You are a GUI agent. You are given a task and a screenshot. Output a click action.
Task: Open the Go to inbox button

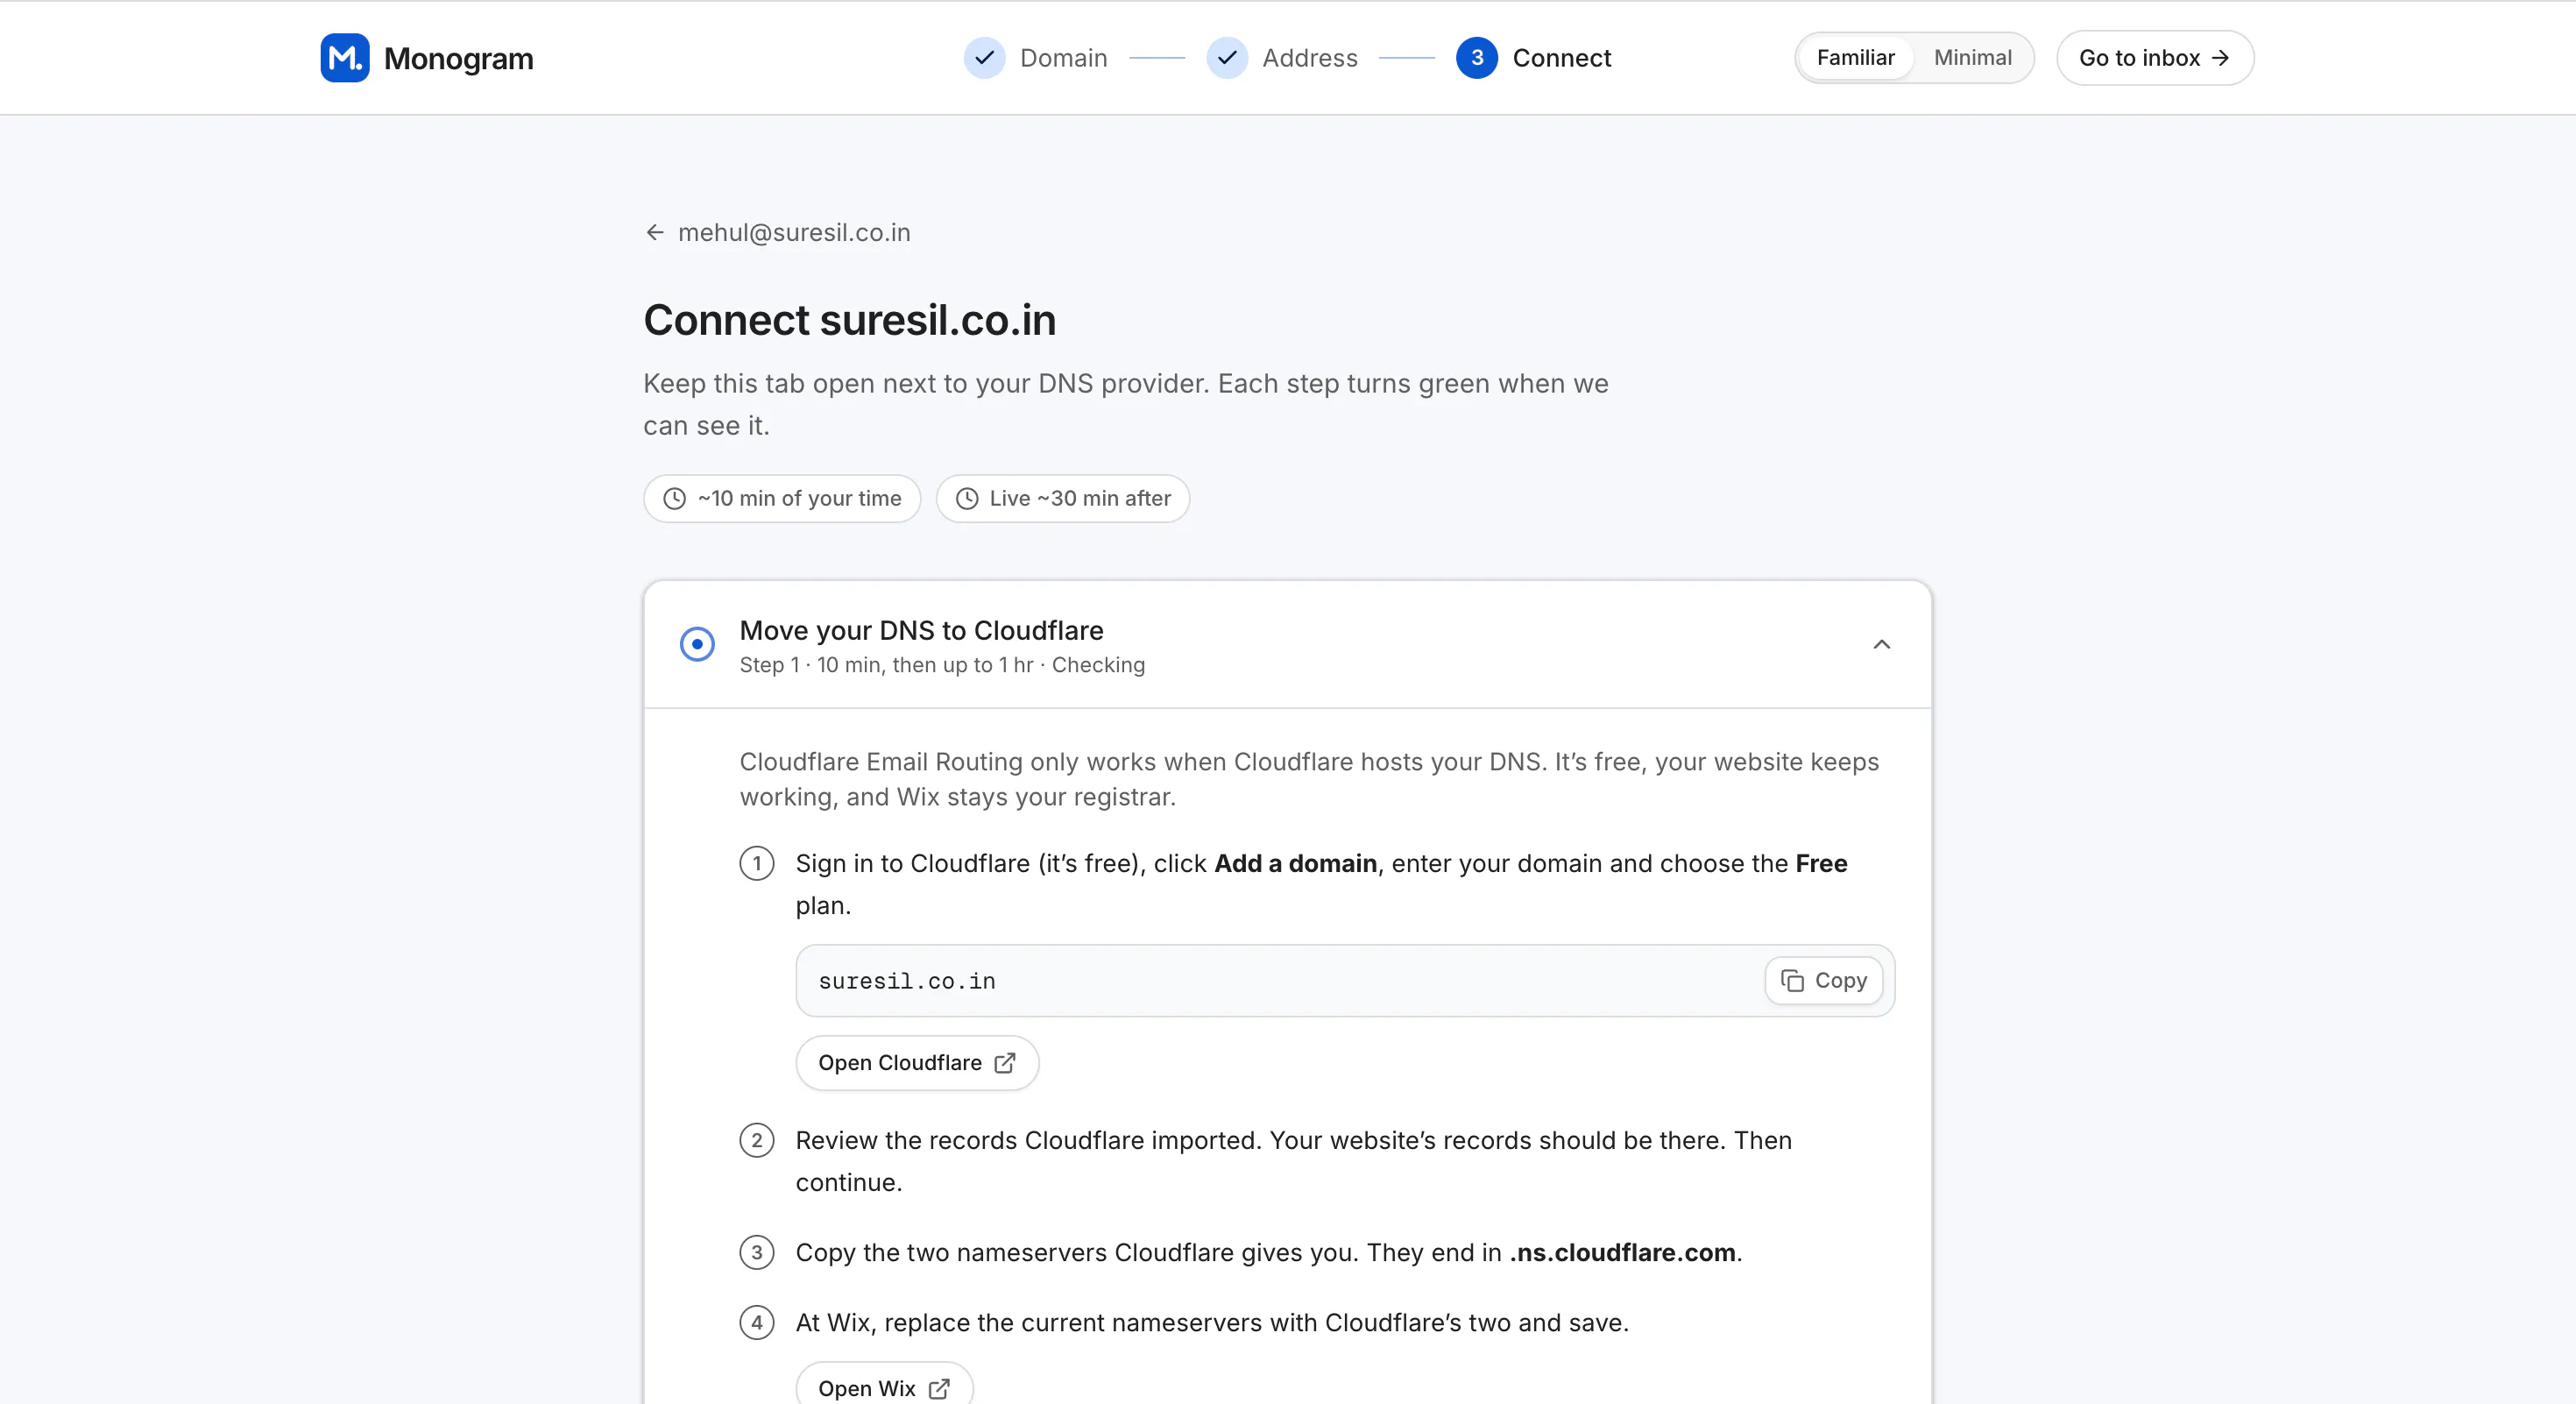point(2155,58)
